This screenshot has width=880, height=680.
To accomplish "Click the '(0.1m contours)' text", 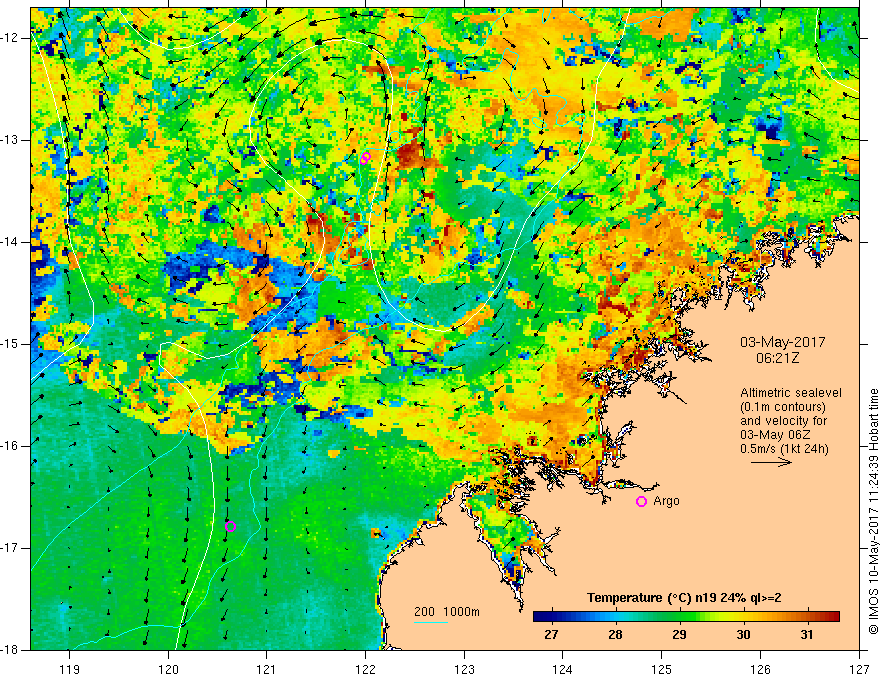I will (x=783, y=407).
